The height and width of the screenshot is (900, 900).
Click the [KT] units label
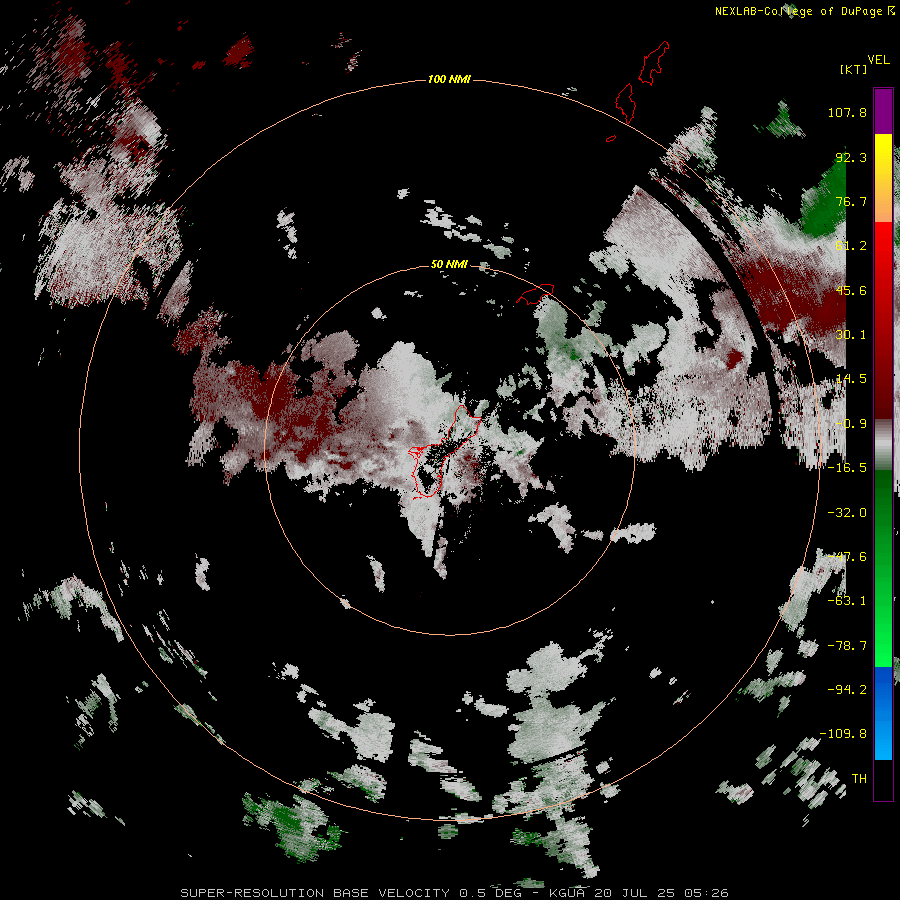click(x=853, y=69)
